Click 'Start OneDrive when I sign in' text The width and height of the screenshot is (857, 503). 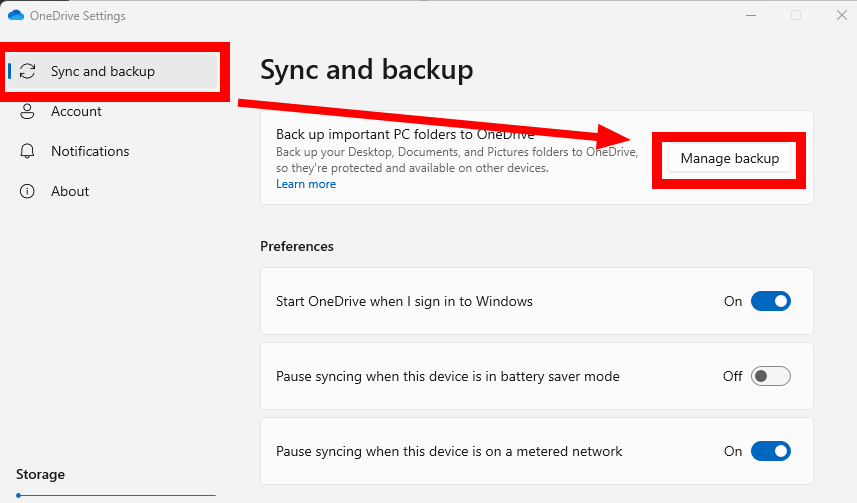(x=404, y=301)
